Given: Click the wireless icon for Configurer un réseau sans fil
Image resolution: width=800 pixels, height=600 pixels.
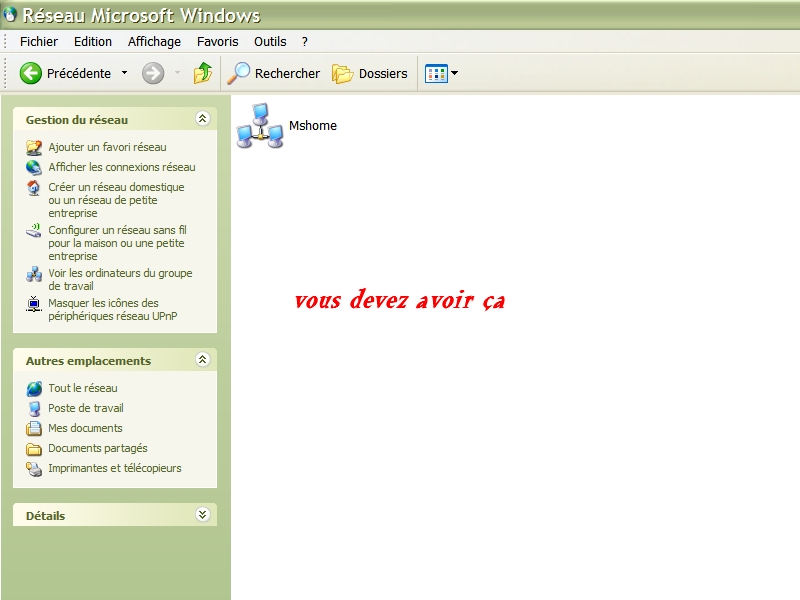Looking at the screenshot, I should (34, 231).
